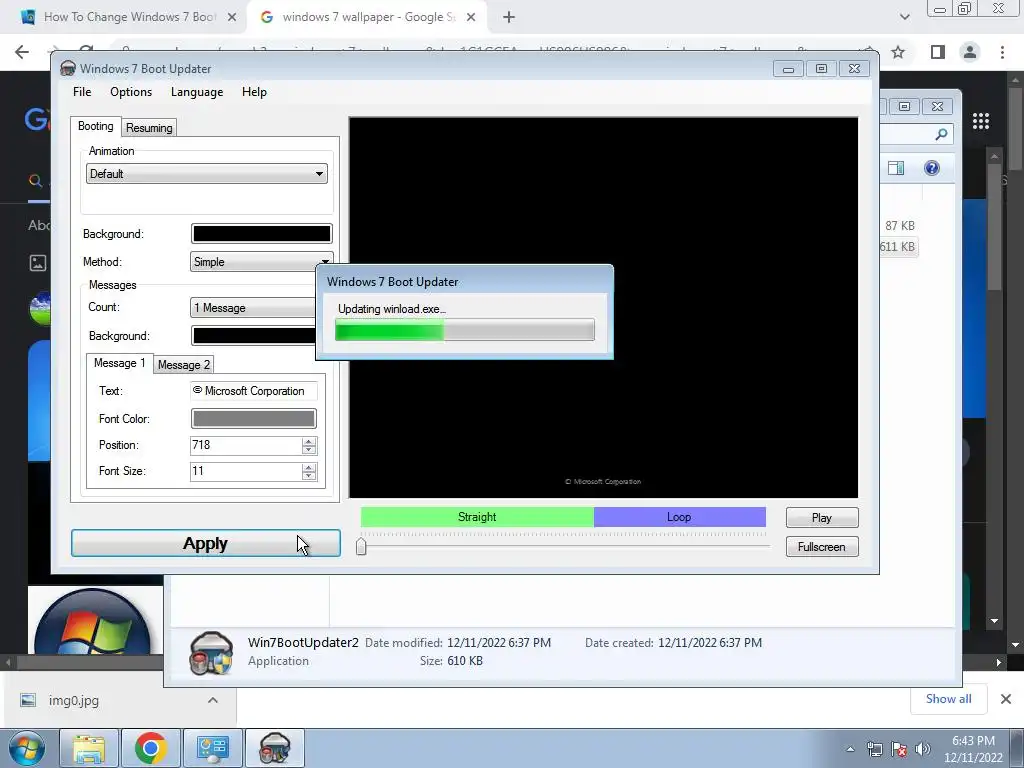This screenshot has width=1024, height=768.
Task: Click the Win7BootUpdater2 application icon in details pane
Action: 211,653
